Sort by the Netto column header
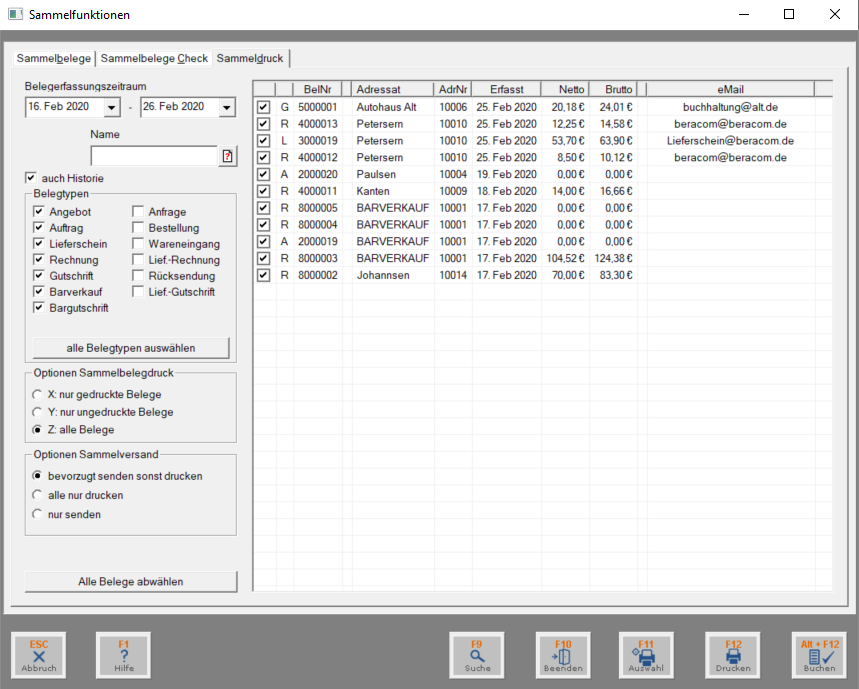This screenshot has width=859, height=689. pyautogui.click(x=565, y=89)
